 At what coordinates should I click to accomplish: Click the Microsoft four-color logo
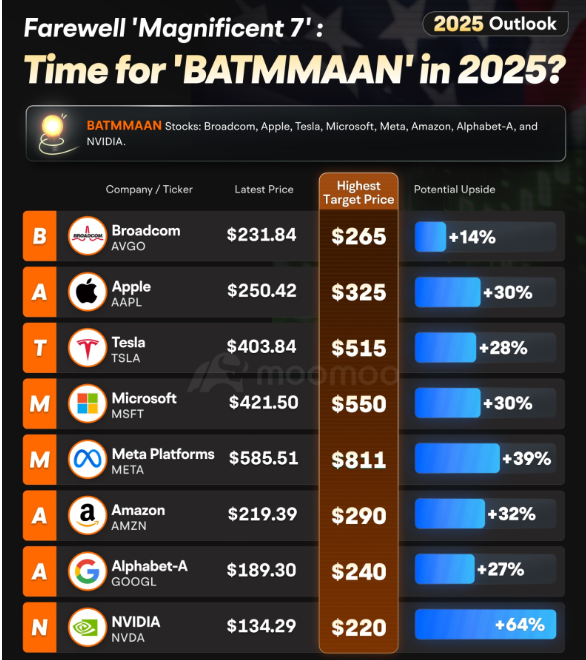(x=87, y=403)
